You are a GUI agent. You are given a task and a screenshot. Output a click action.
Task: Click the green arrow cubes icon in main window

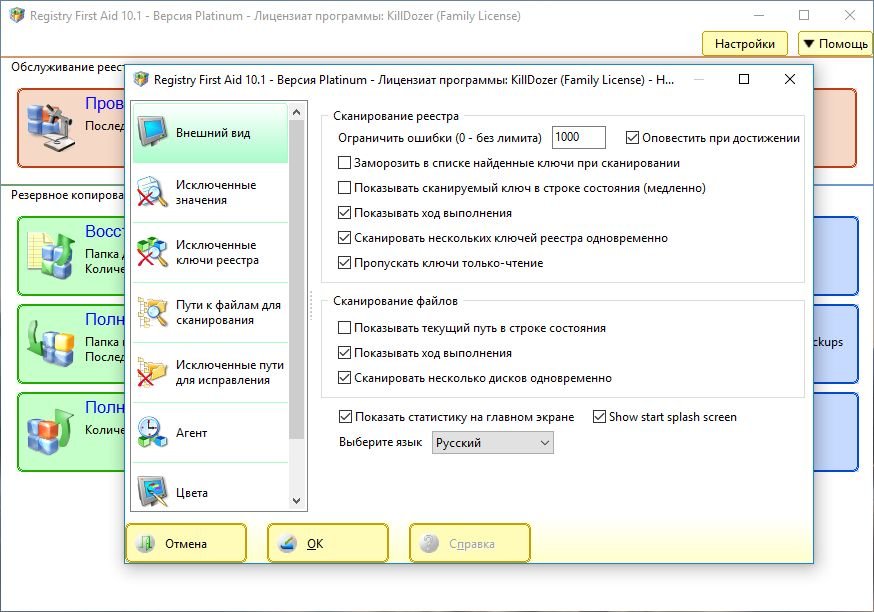click(51, 343)
